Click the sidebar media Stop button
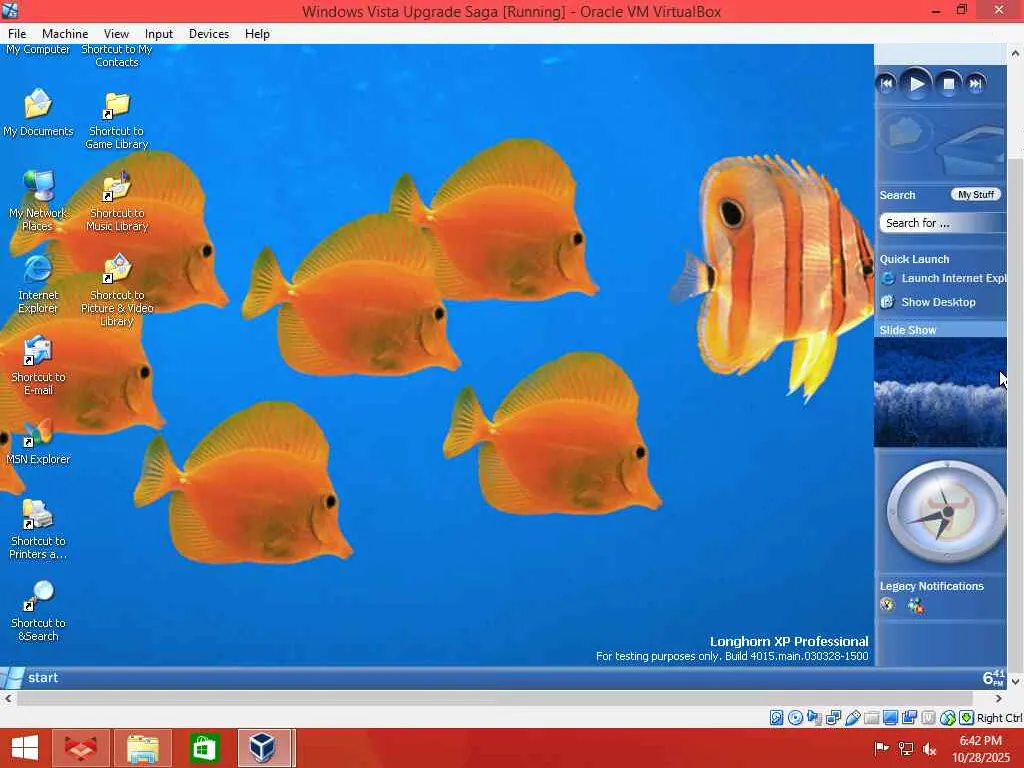The height and width of the screenshot is (768, 1024). (x=949, y=84)
